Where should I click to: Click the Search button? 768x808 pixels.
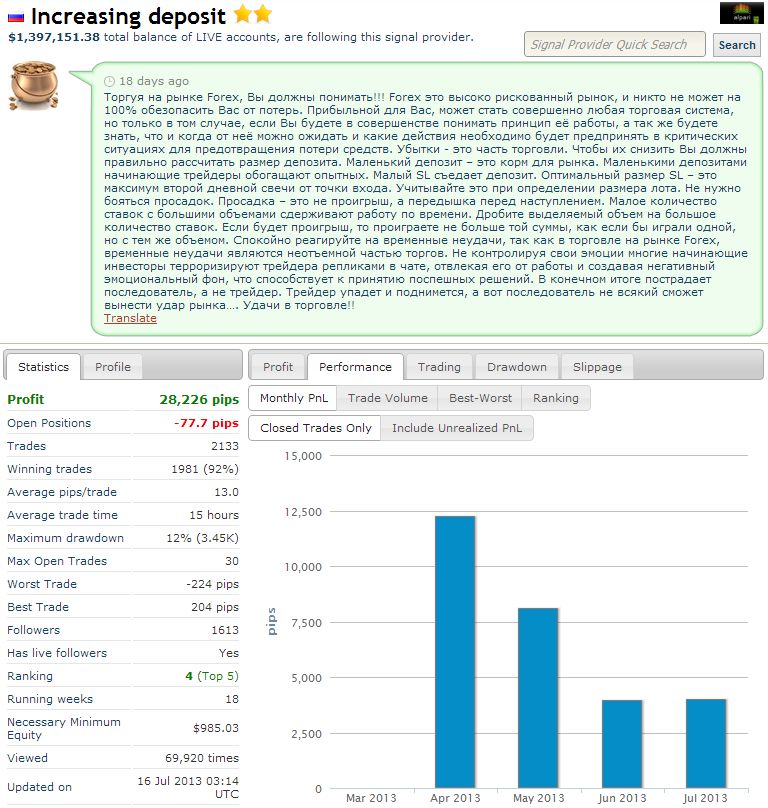(737, 45)
